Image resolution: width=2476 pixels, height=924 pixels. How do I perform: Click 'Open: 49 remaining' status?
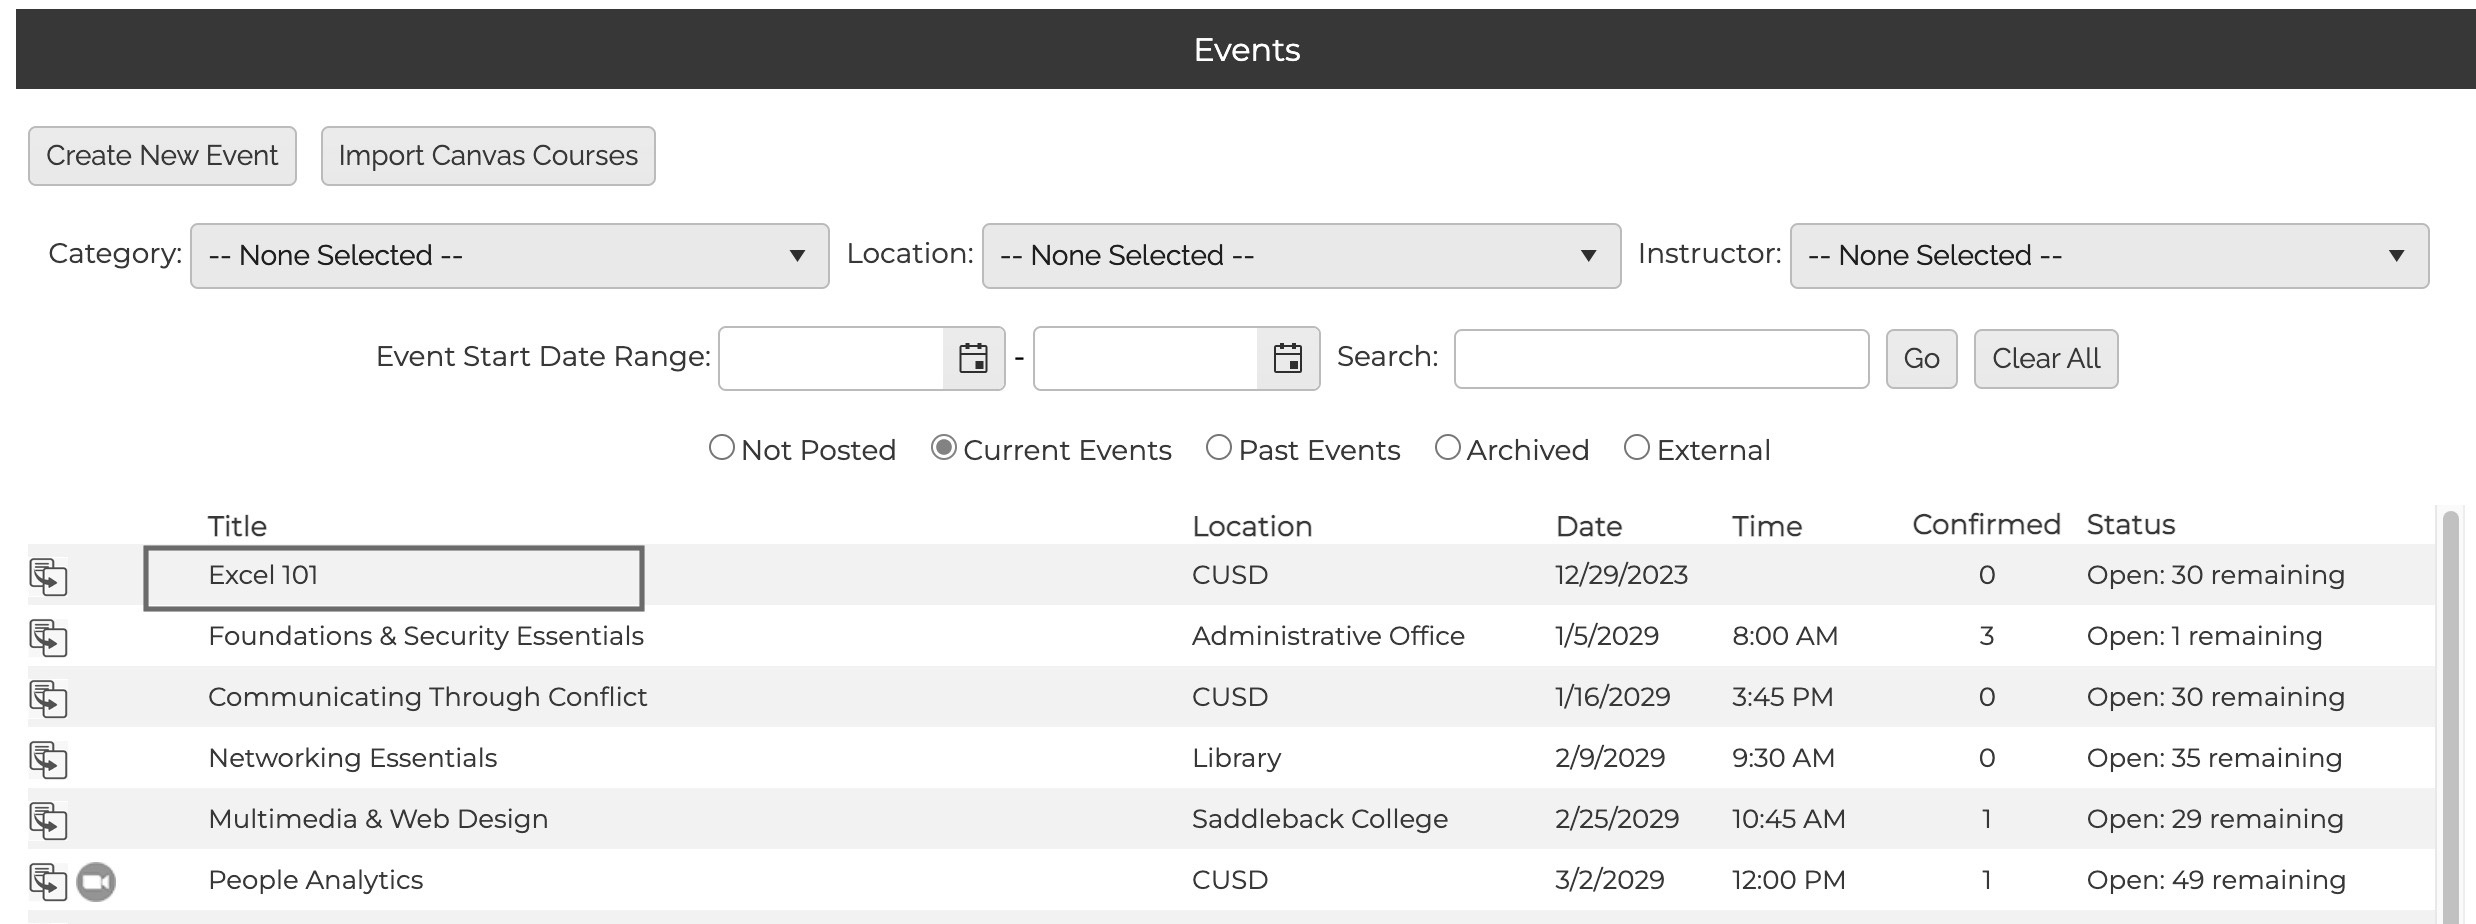pyautogui.click(x=2216, y=880)
